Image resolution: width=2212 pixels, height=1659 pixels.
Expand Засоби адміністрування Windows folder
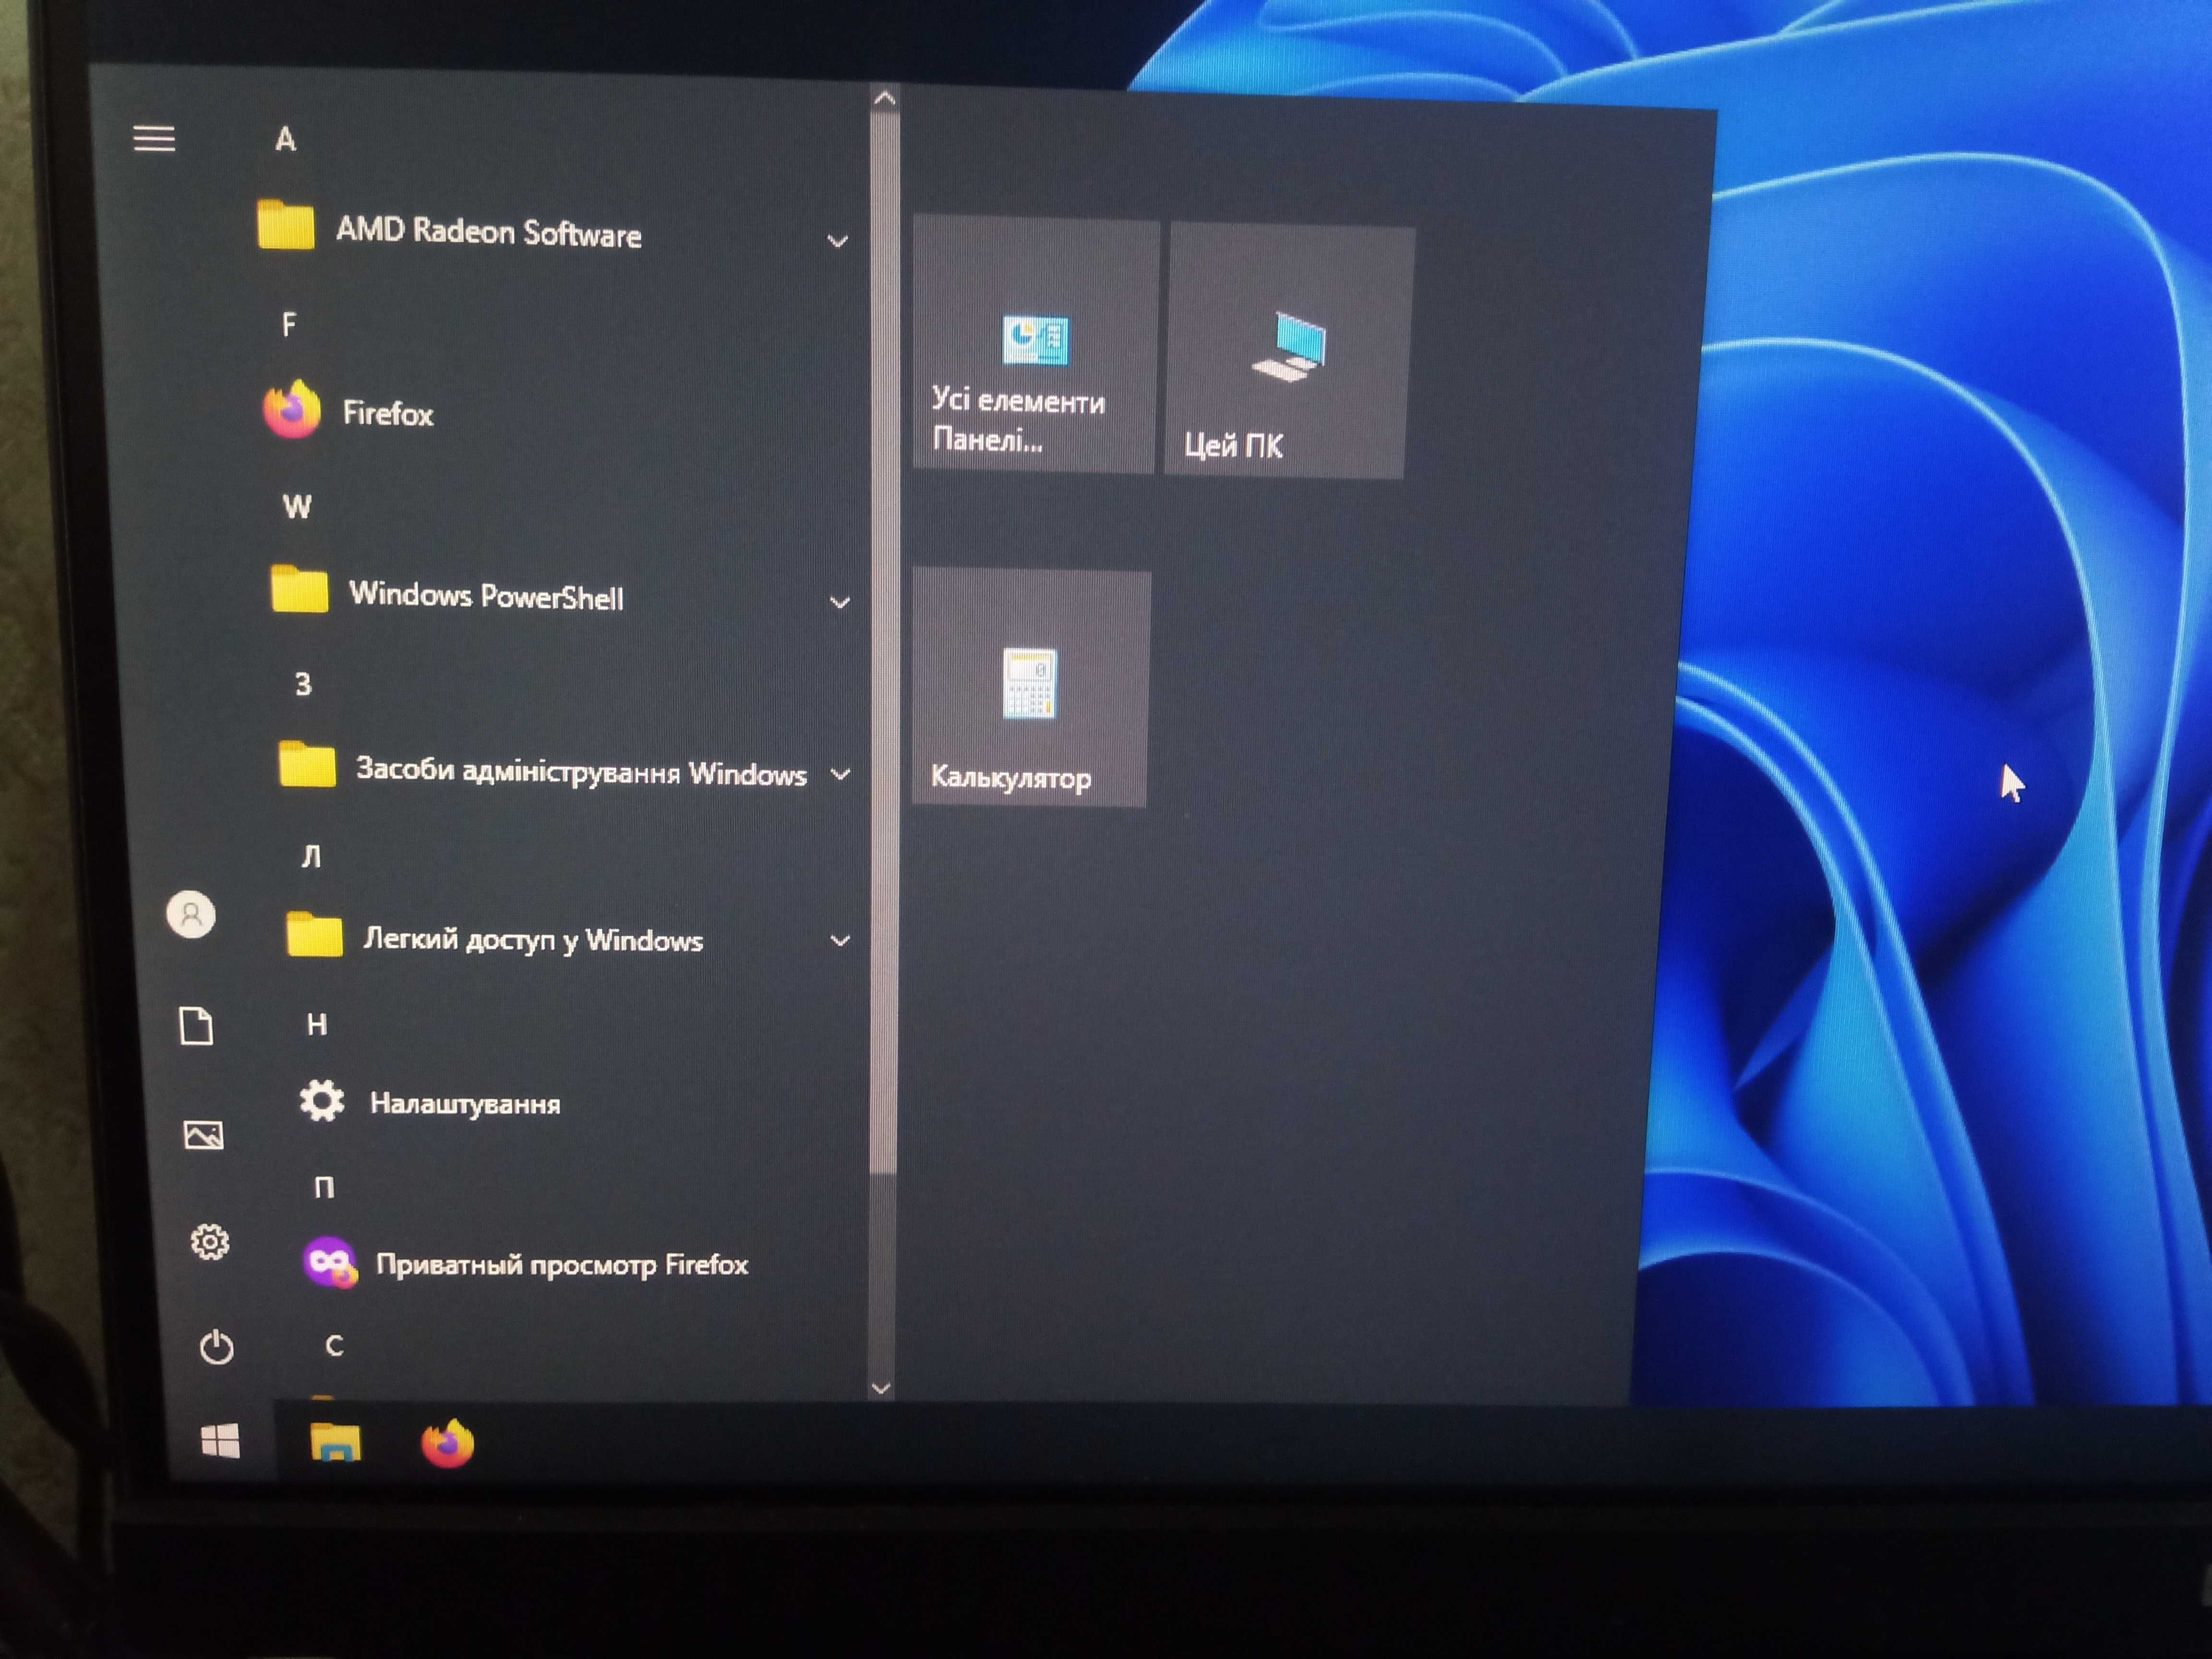pos(565,771)
